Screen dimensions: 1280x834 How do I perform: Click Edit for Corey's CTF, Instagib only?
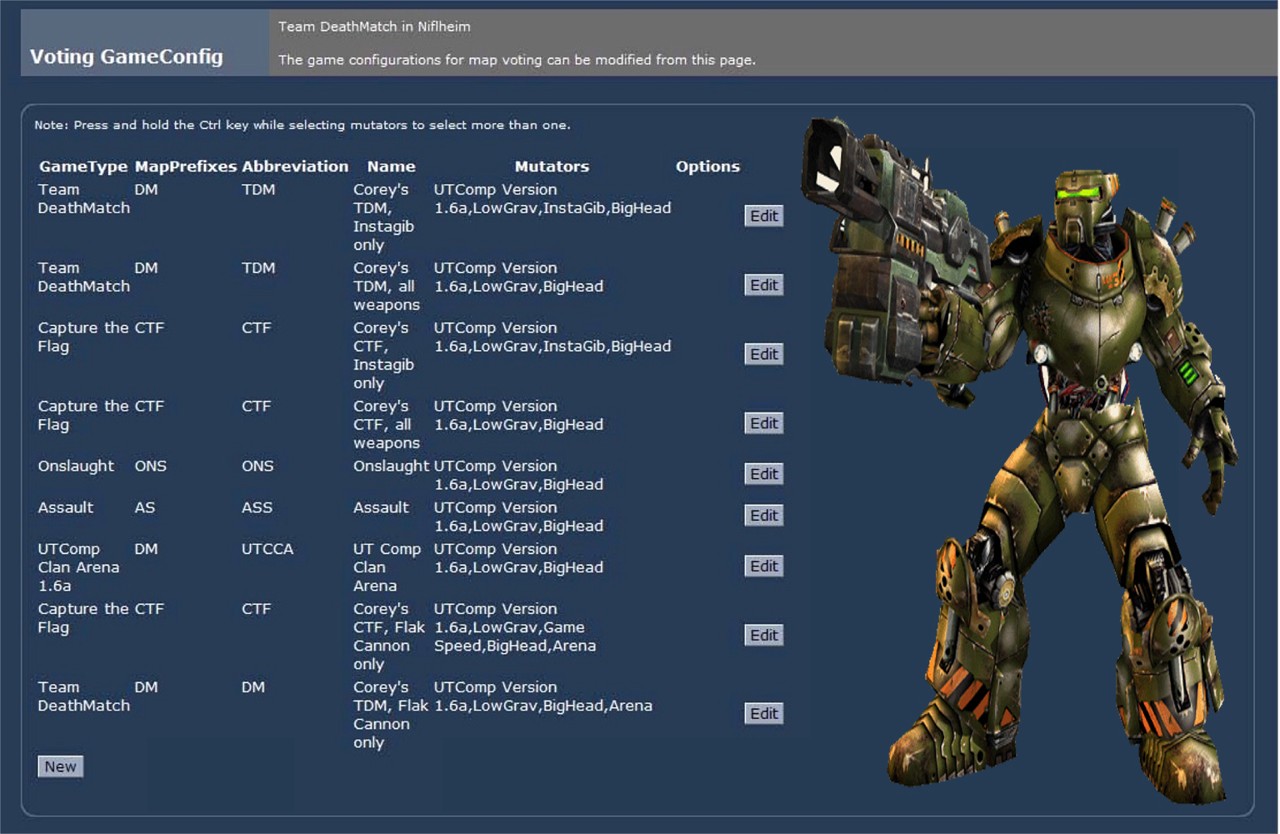(x=764, y=354)
